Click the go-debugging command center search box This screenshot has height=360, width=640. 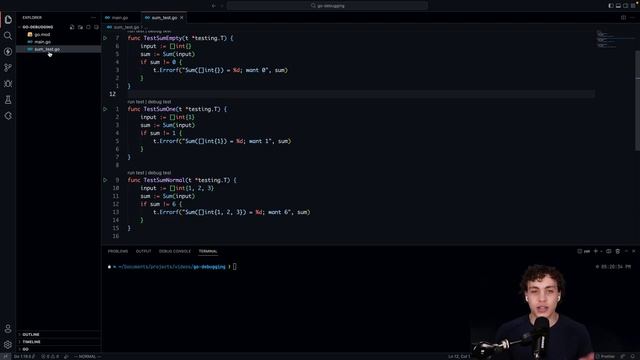(327, 6)
